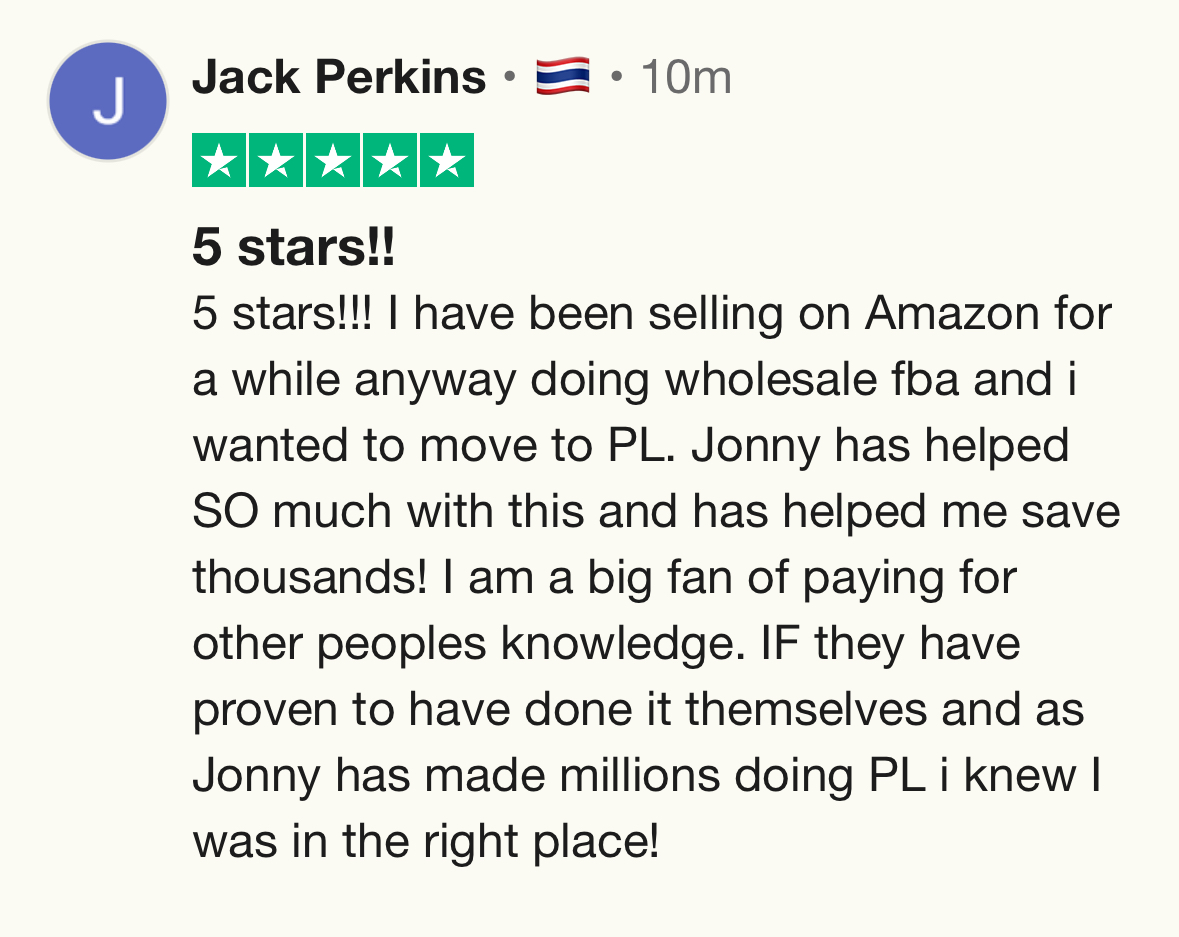Click the Thailand flag icon
Image resolution: width=1179 pixels, height=937 pixels.
tap(562, 76)
